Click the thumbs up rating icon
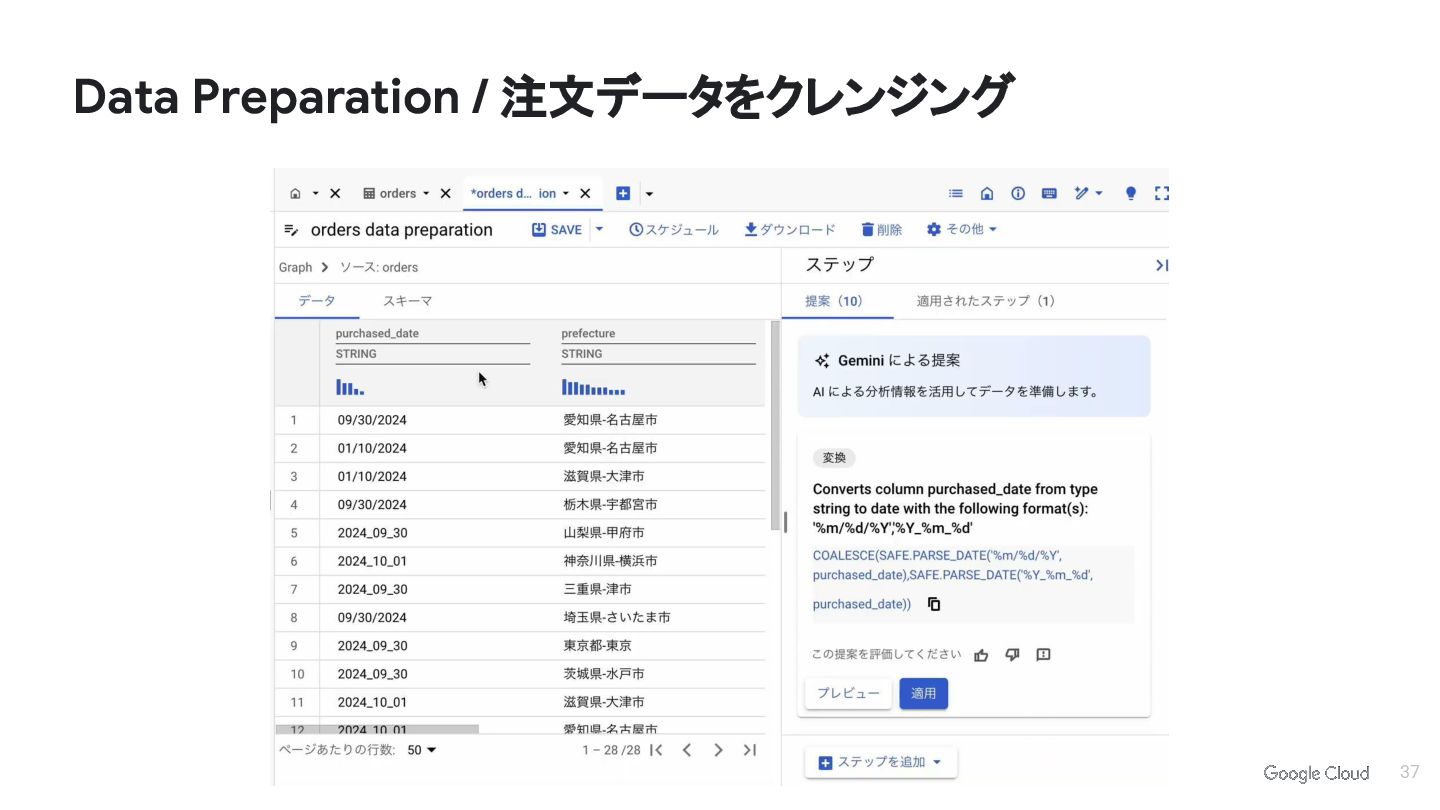 [981, 655]
